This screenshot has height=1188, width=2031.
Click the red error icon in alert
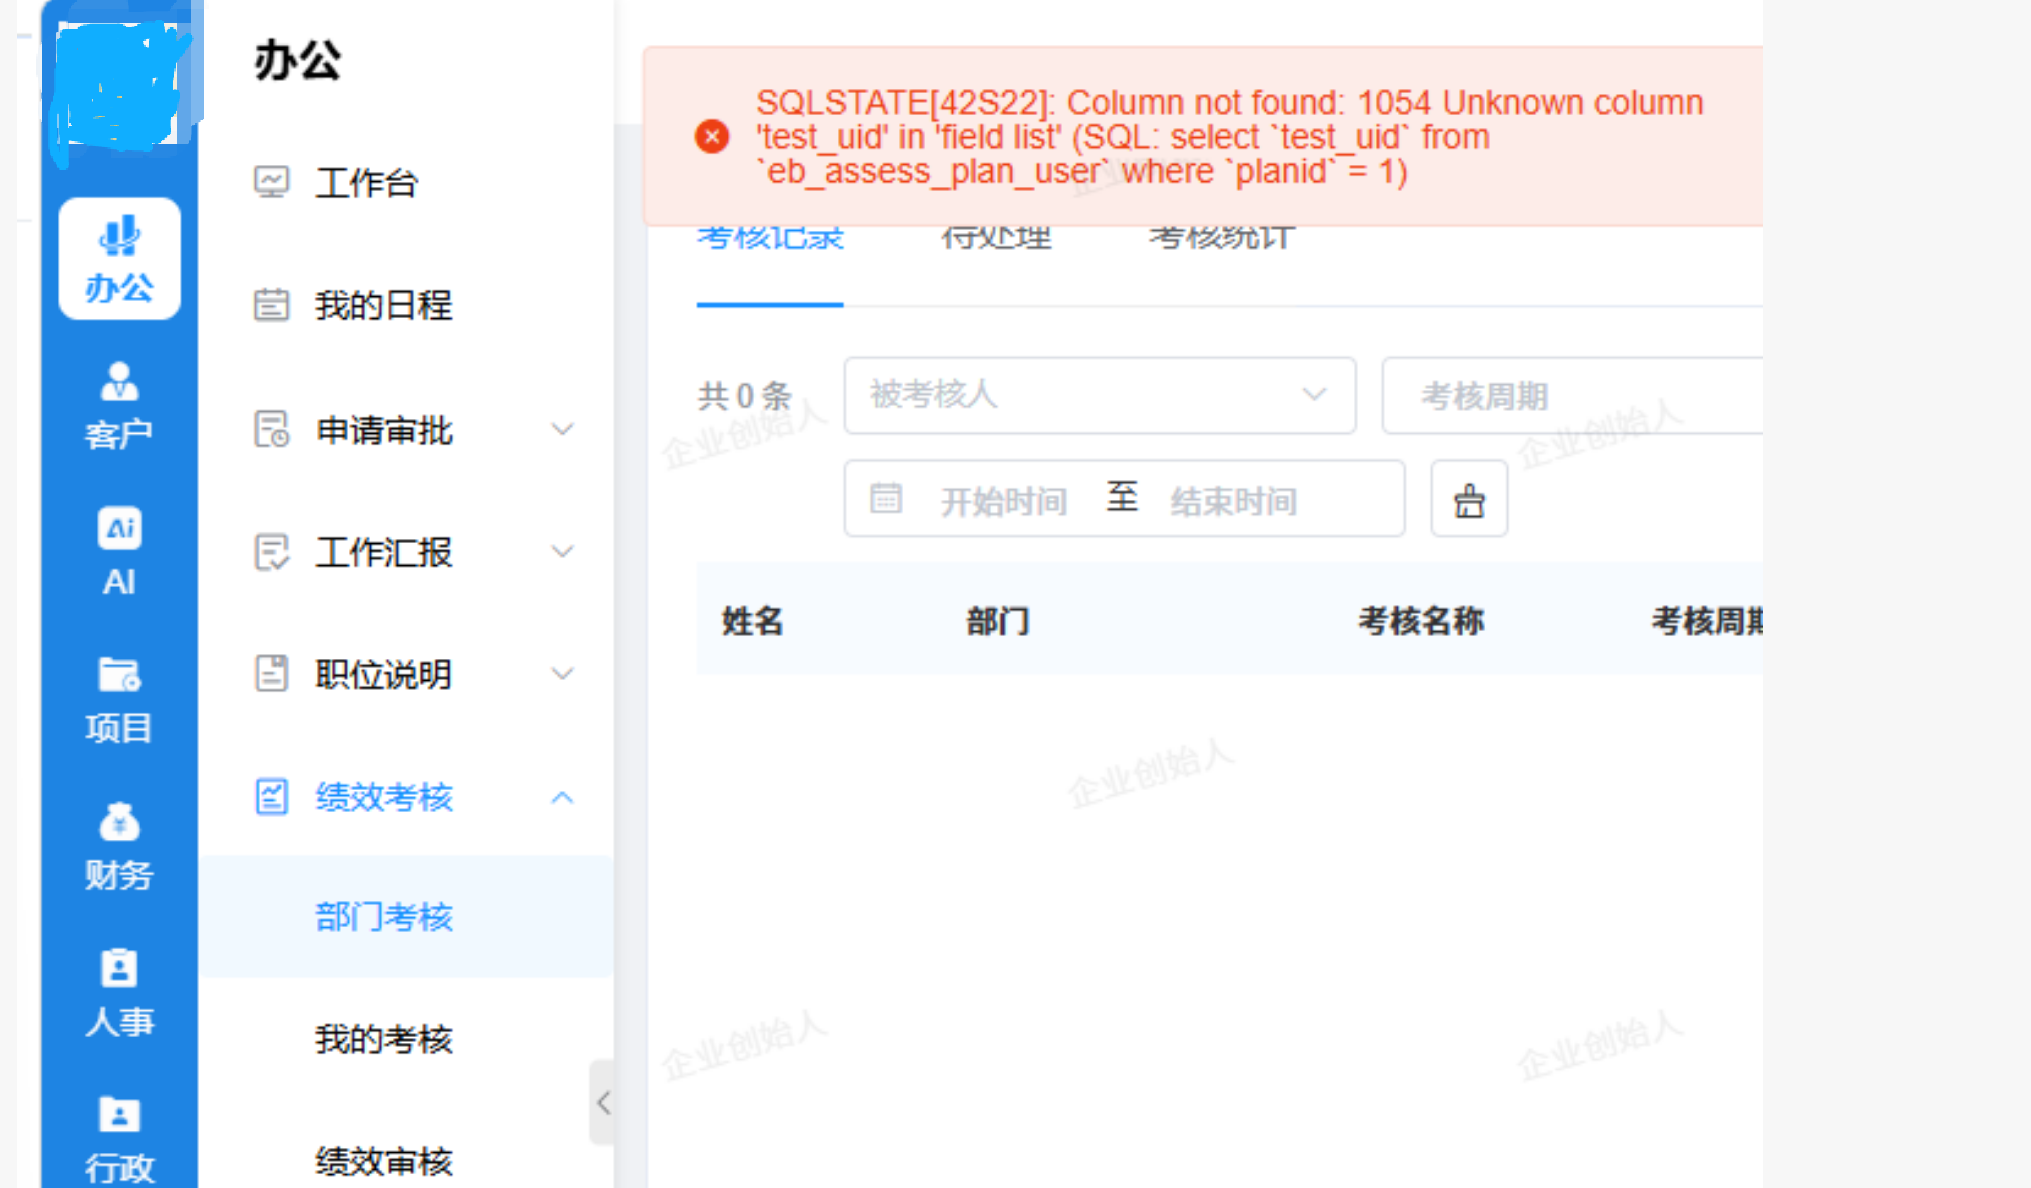tap(712, 136)
